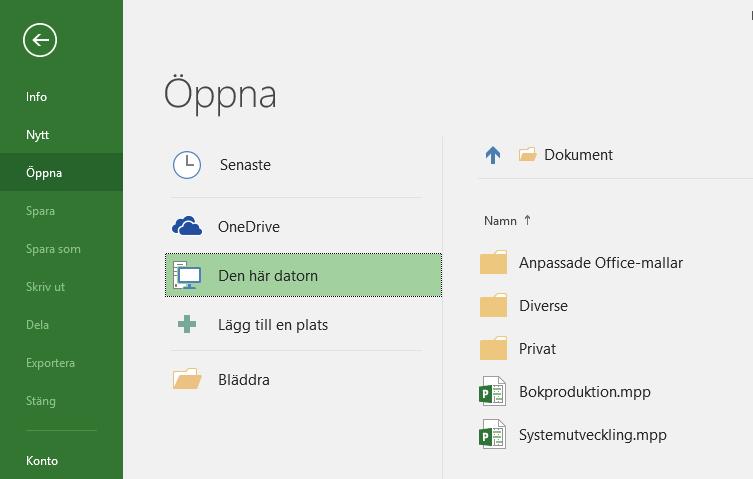
Task: Select the Öppna tab in the sidebar
Action: (61, 172)
